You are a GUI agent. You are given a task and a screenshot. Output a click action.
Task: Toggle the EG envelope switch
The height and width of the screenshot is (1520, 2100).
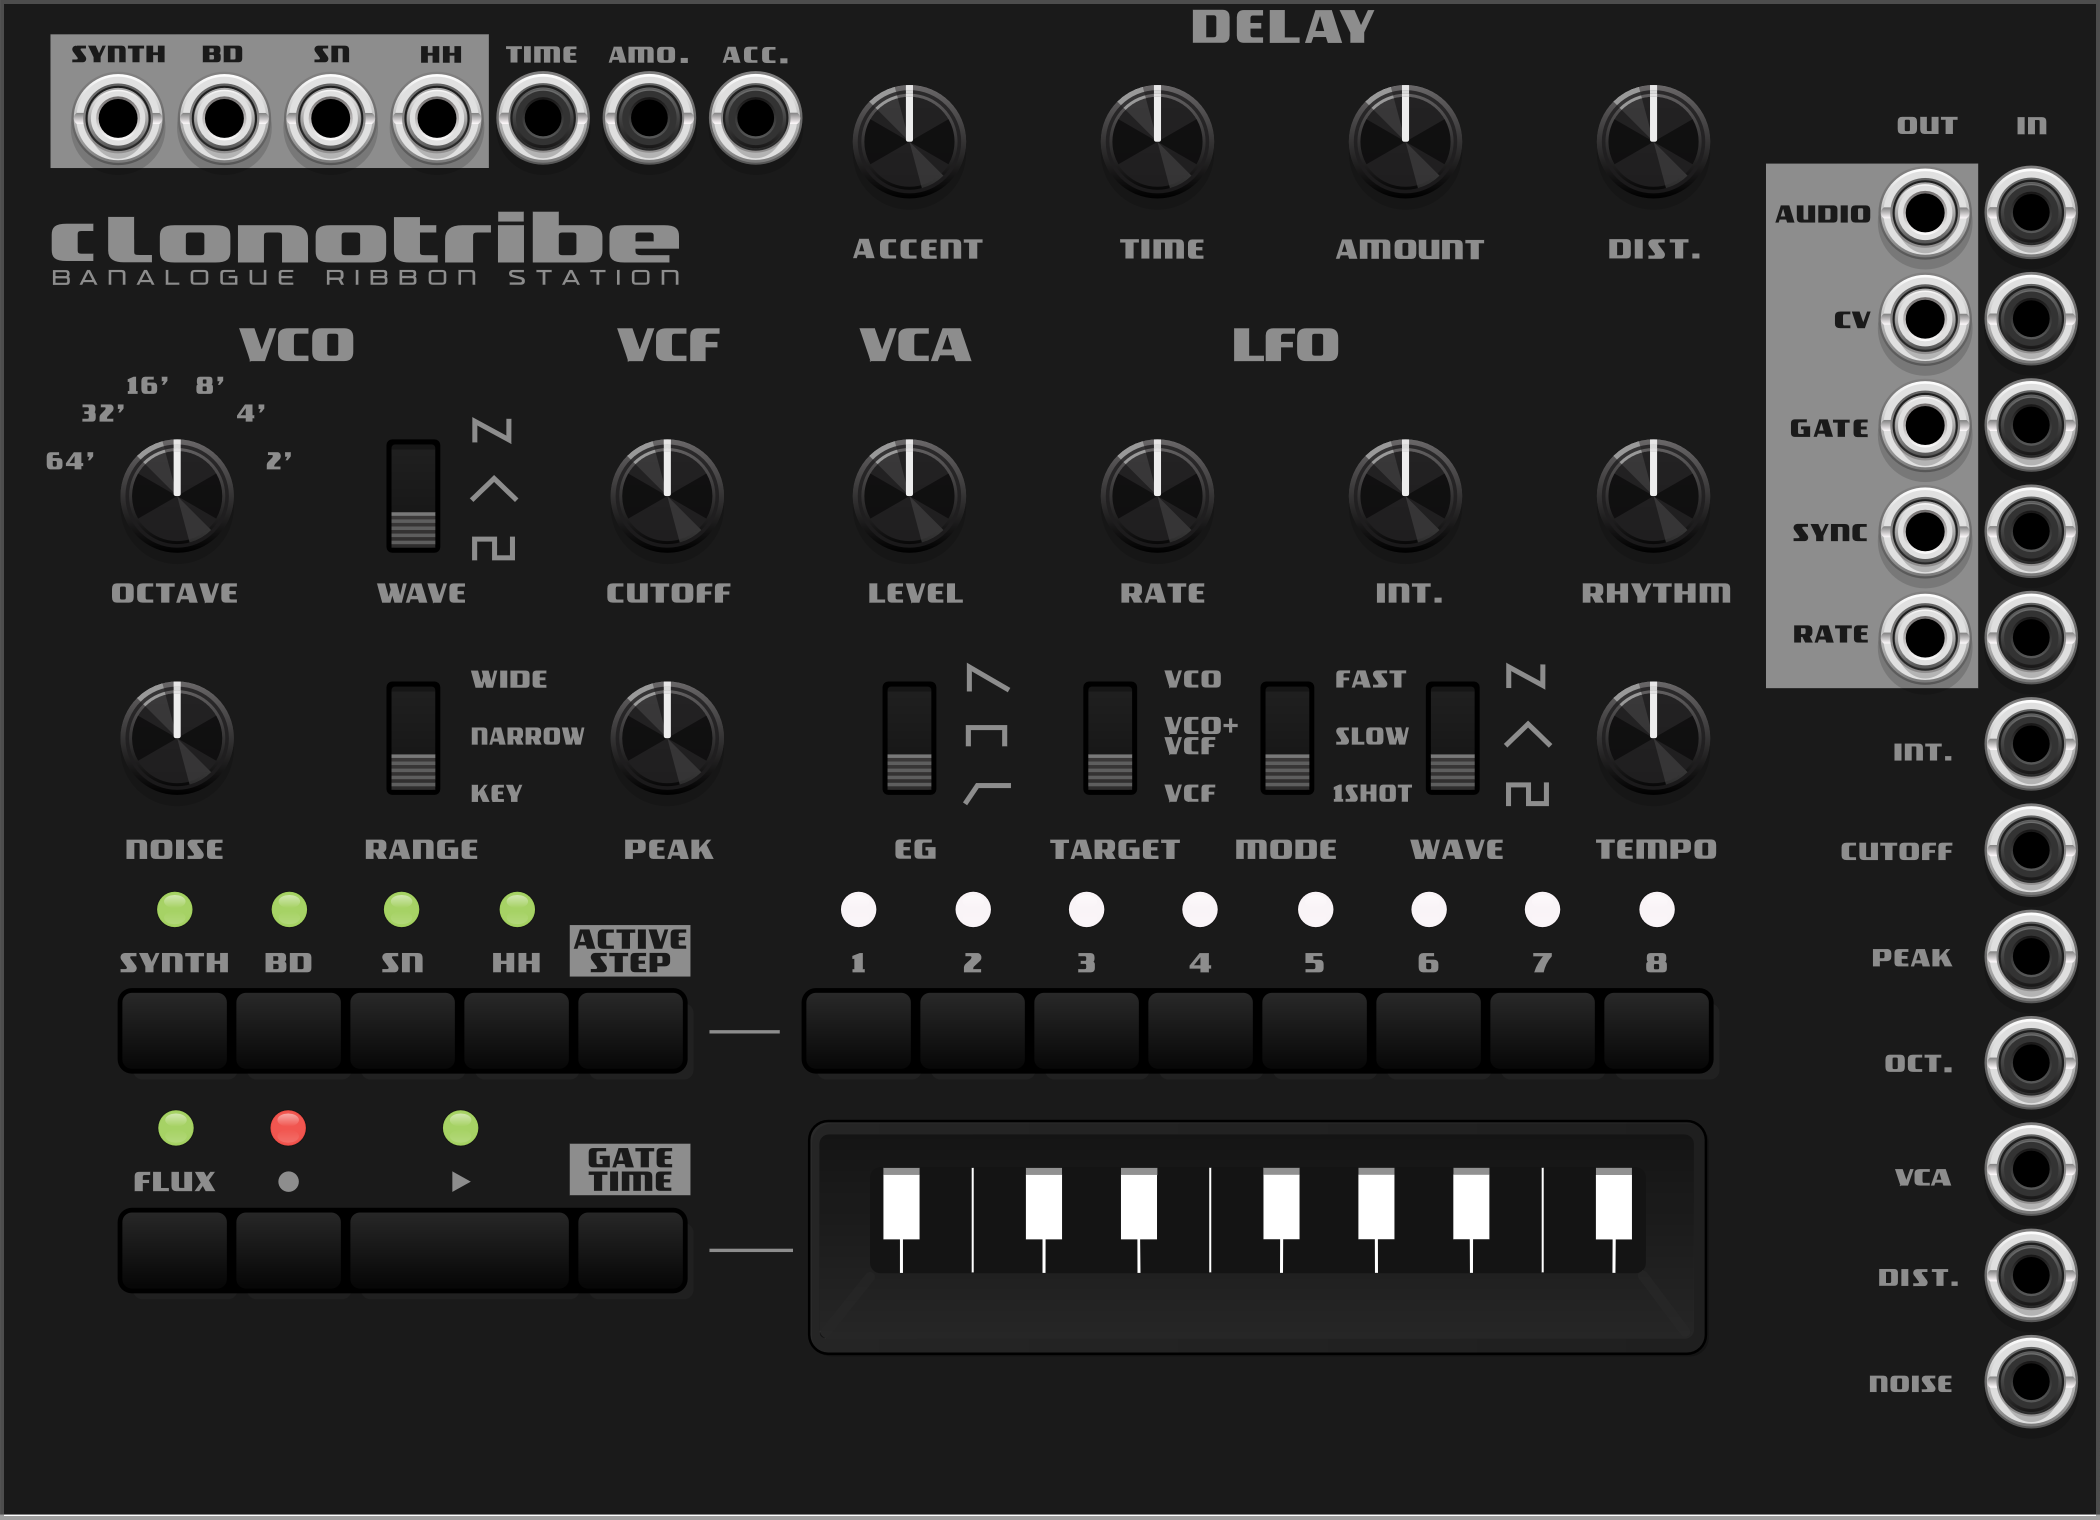(x=909, y=738)
